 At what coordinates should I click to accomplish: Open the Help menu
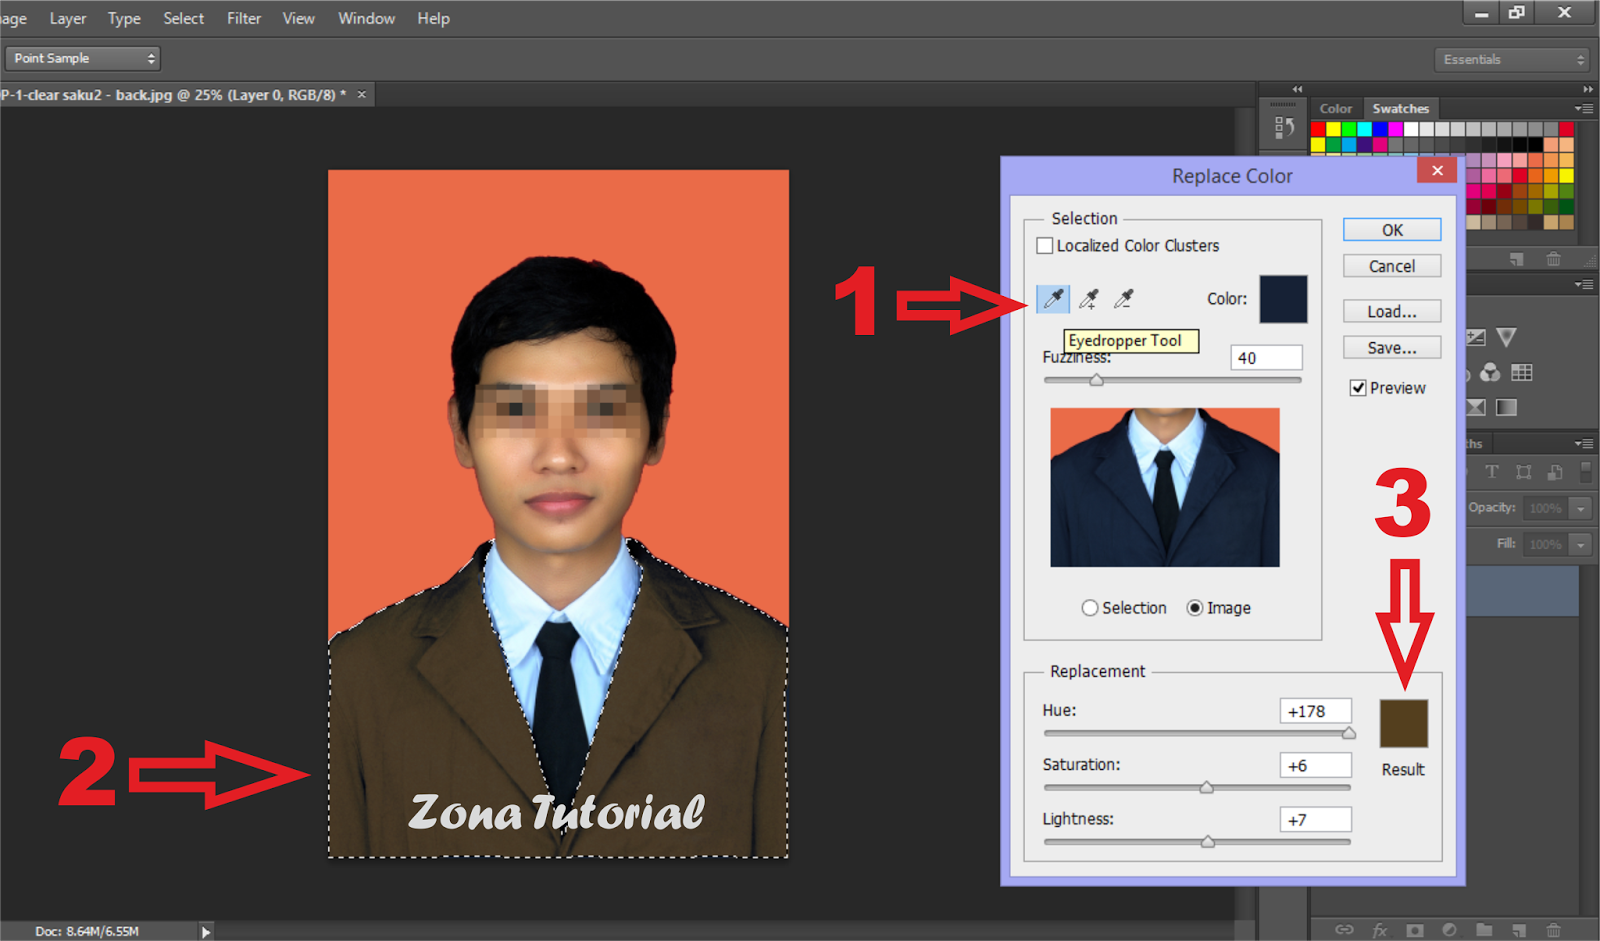click(433, 18)
